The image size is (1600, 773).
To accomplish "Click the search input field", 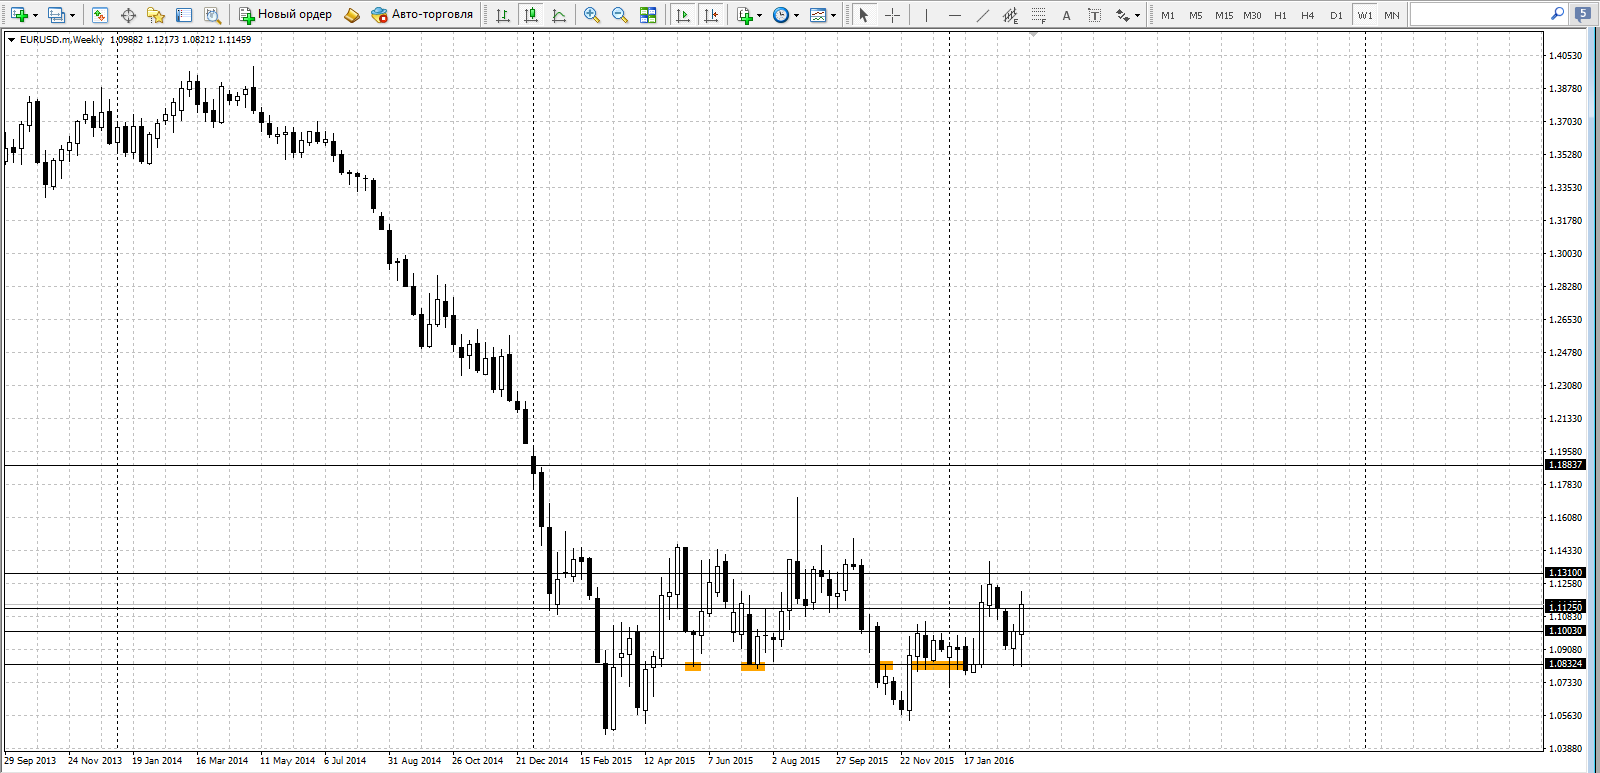I will click(1478, 14).
